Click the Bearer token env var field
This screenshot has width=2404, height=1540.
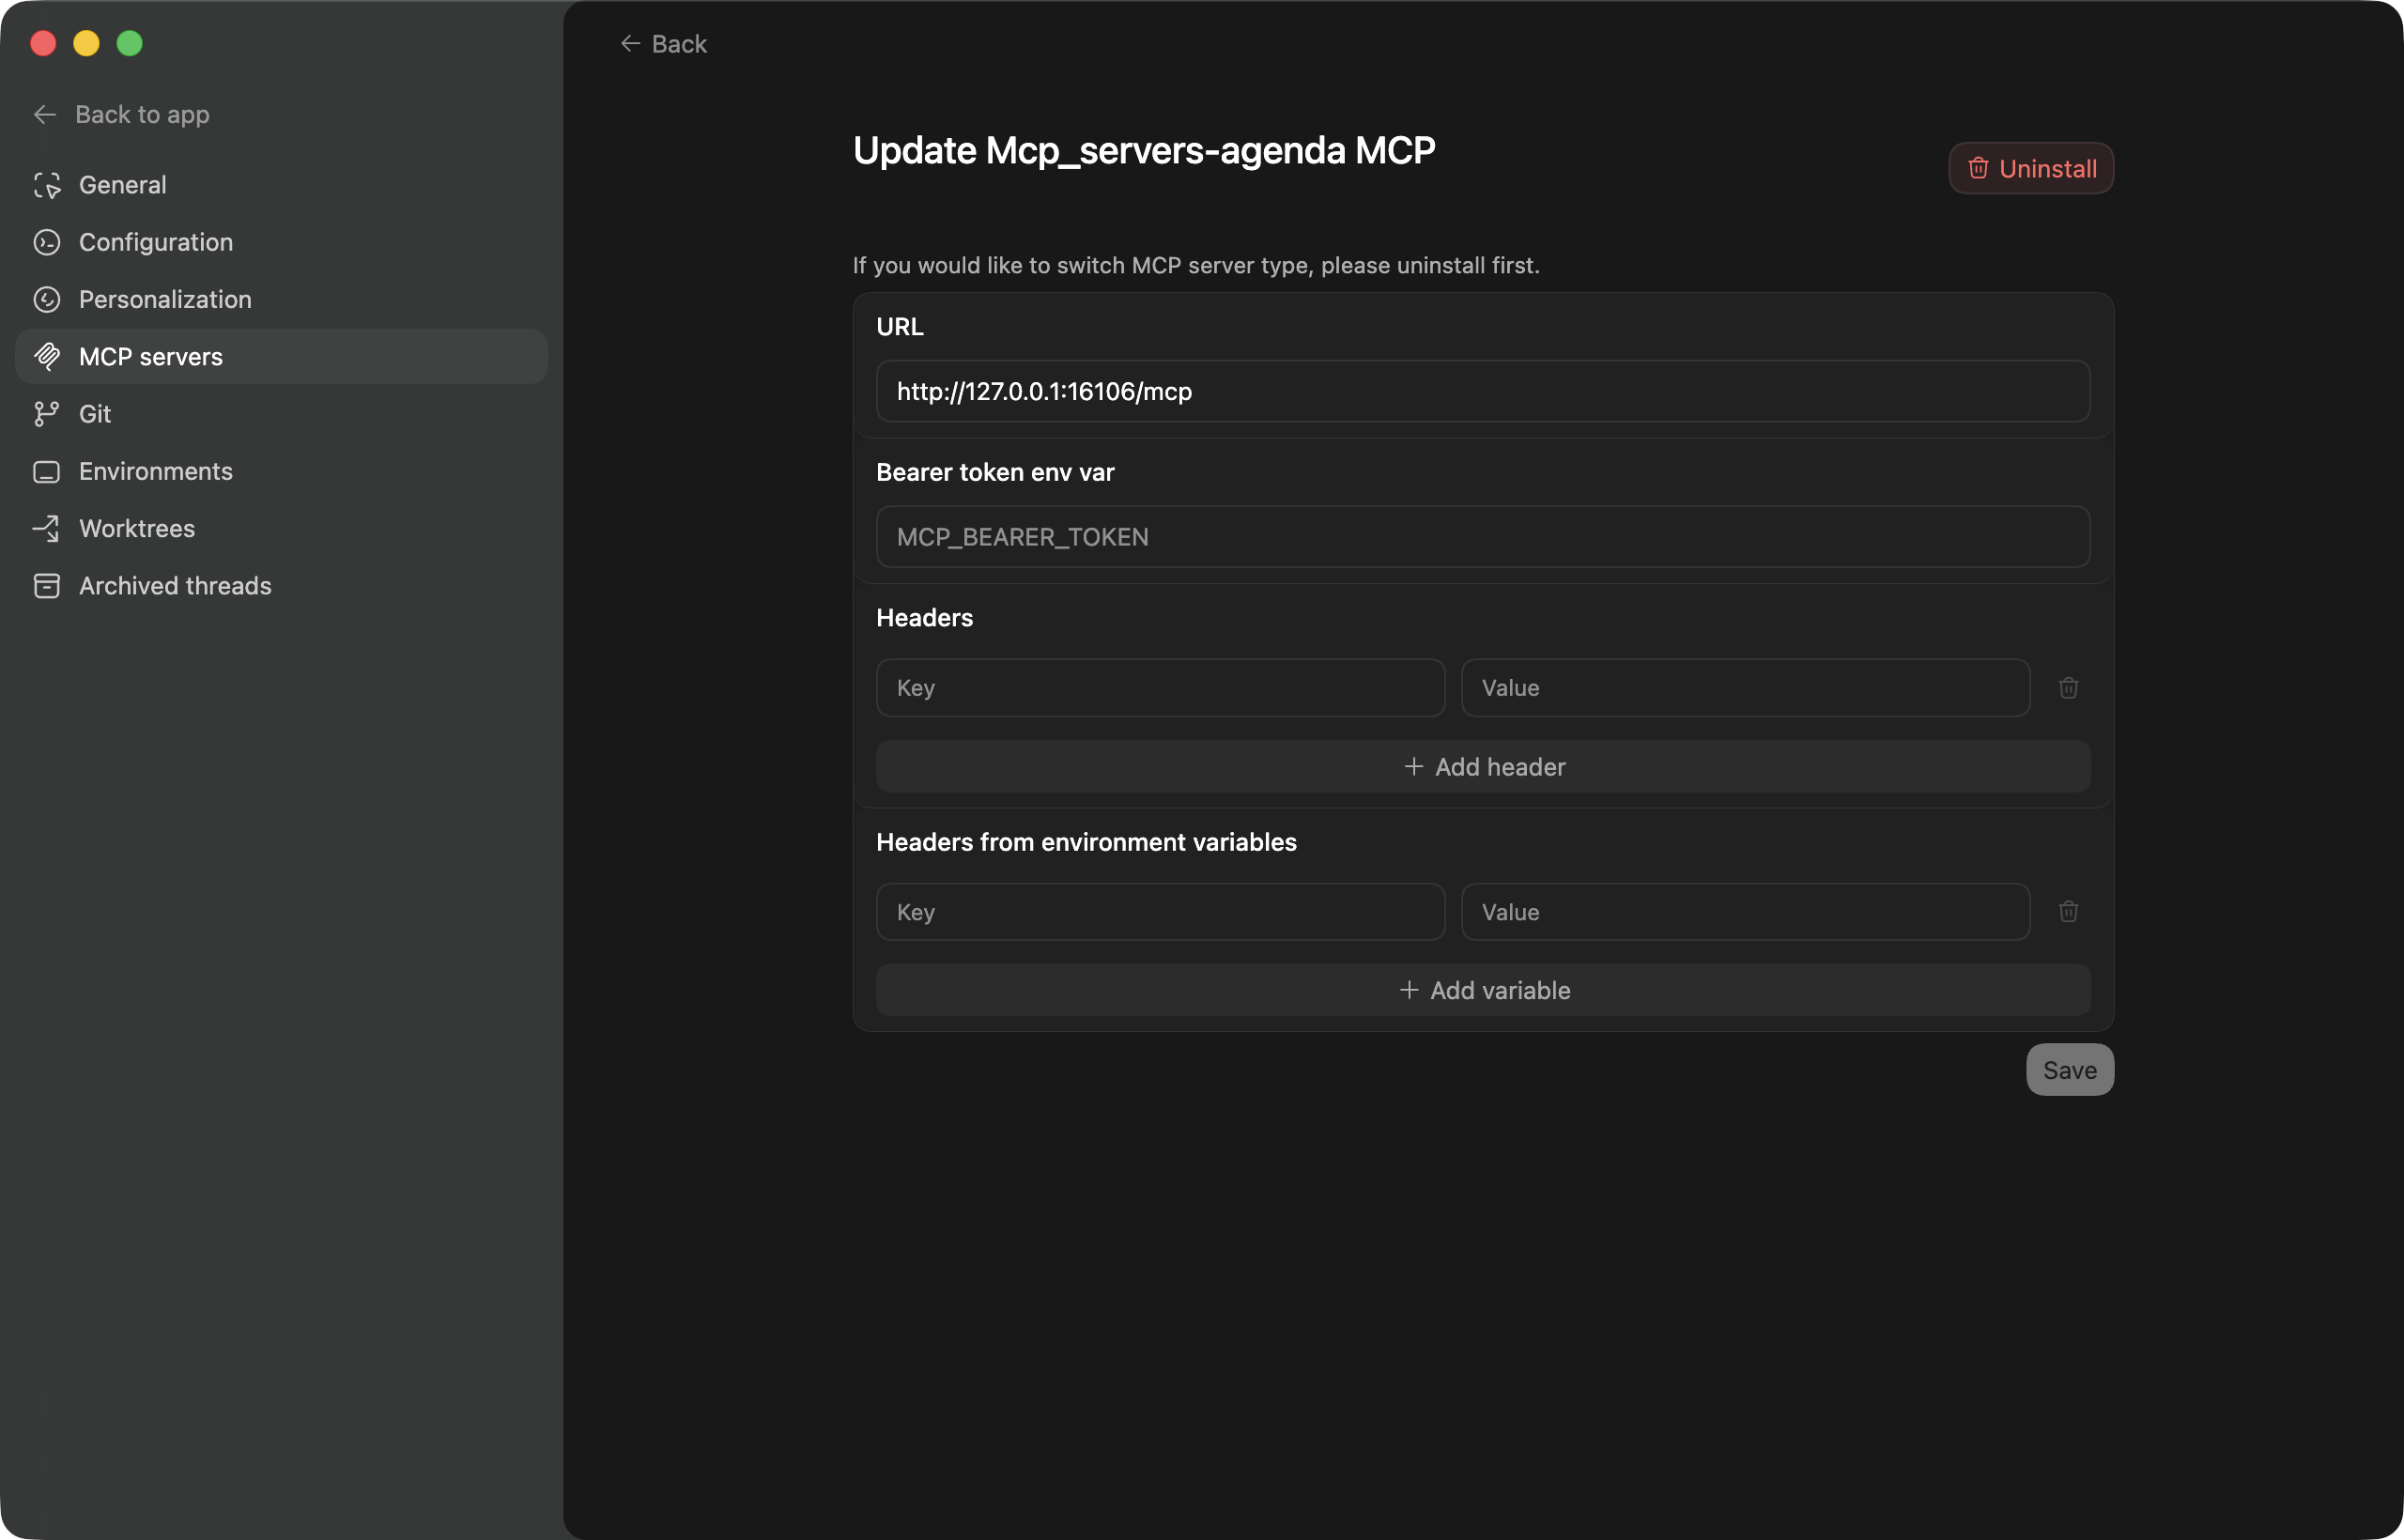pyautogui.click(x=1483, y=537)
